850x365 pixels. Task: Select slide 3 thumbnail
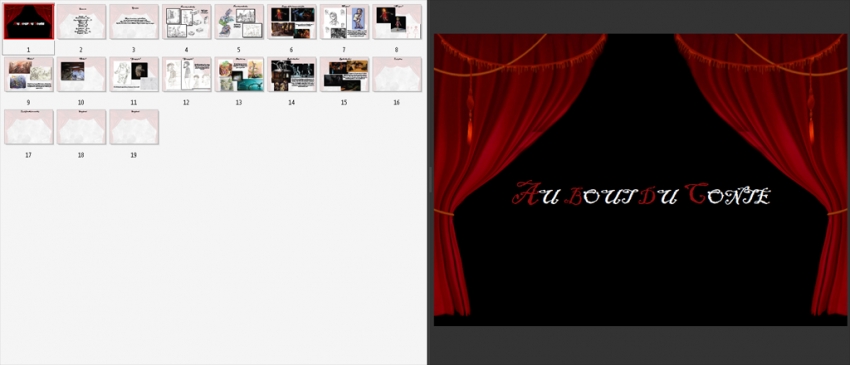click(x=134, y=22)
